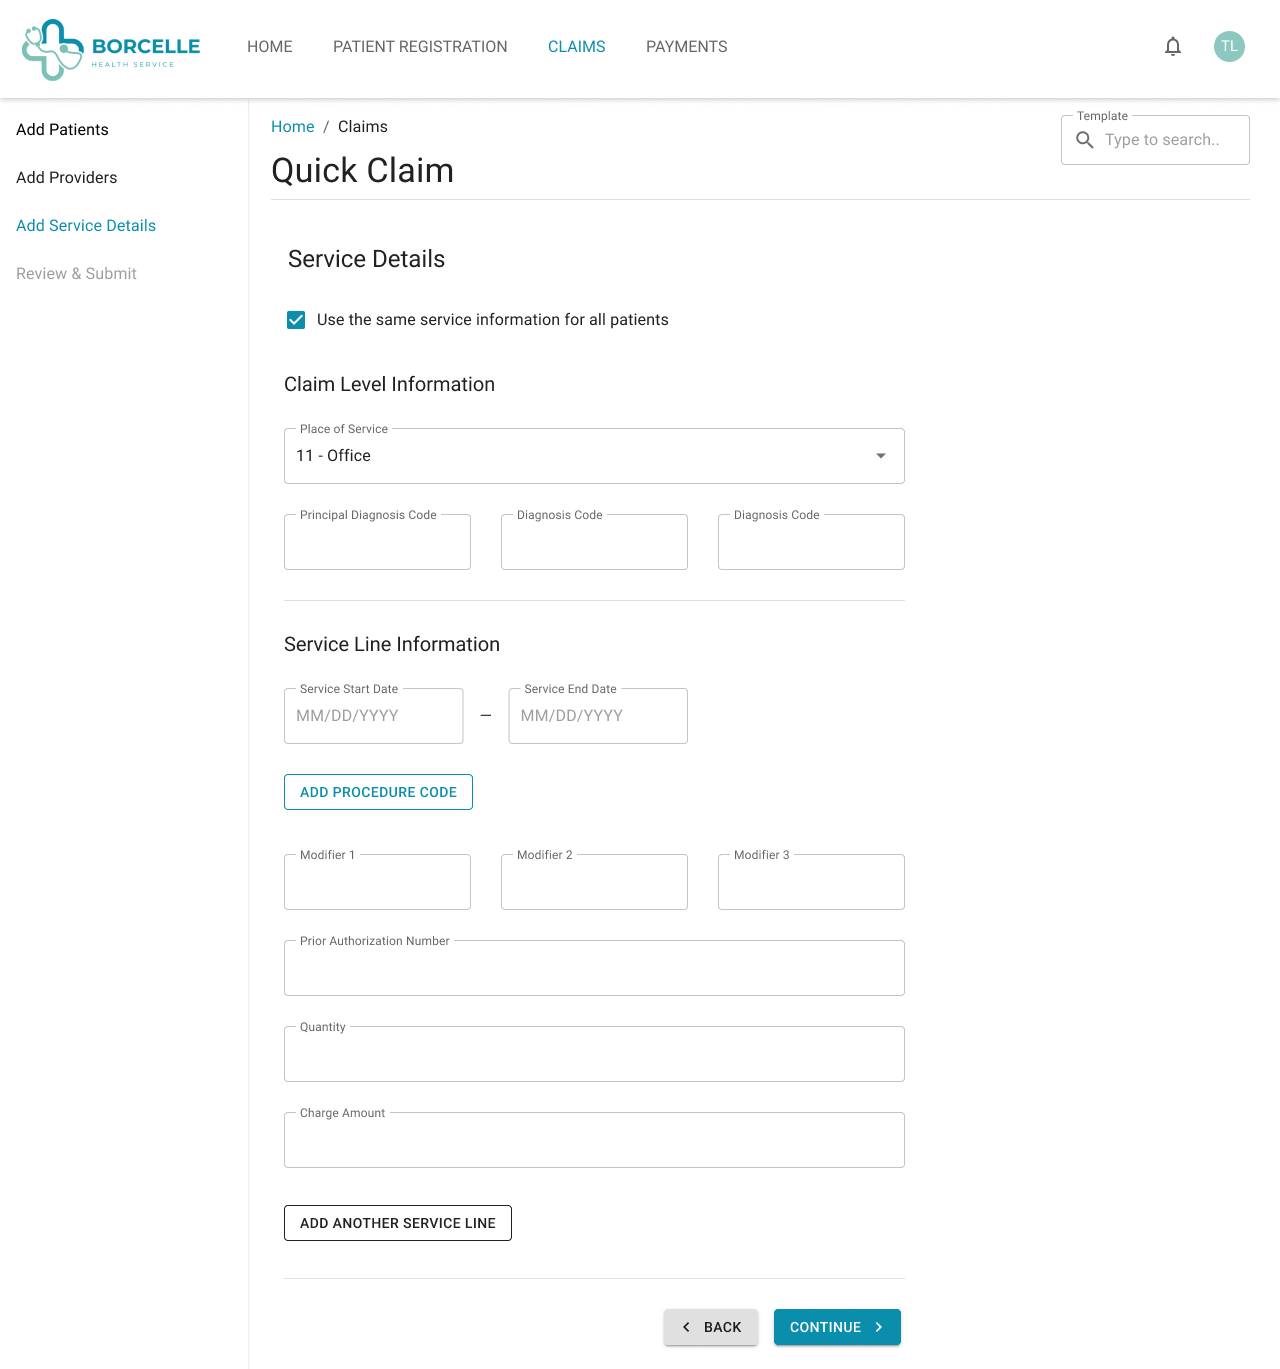Click into the Charge Amount field
This screenshot has height=1369, width=1280.
[594, 1141]
